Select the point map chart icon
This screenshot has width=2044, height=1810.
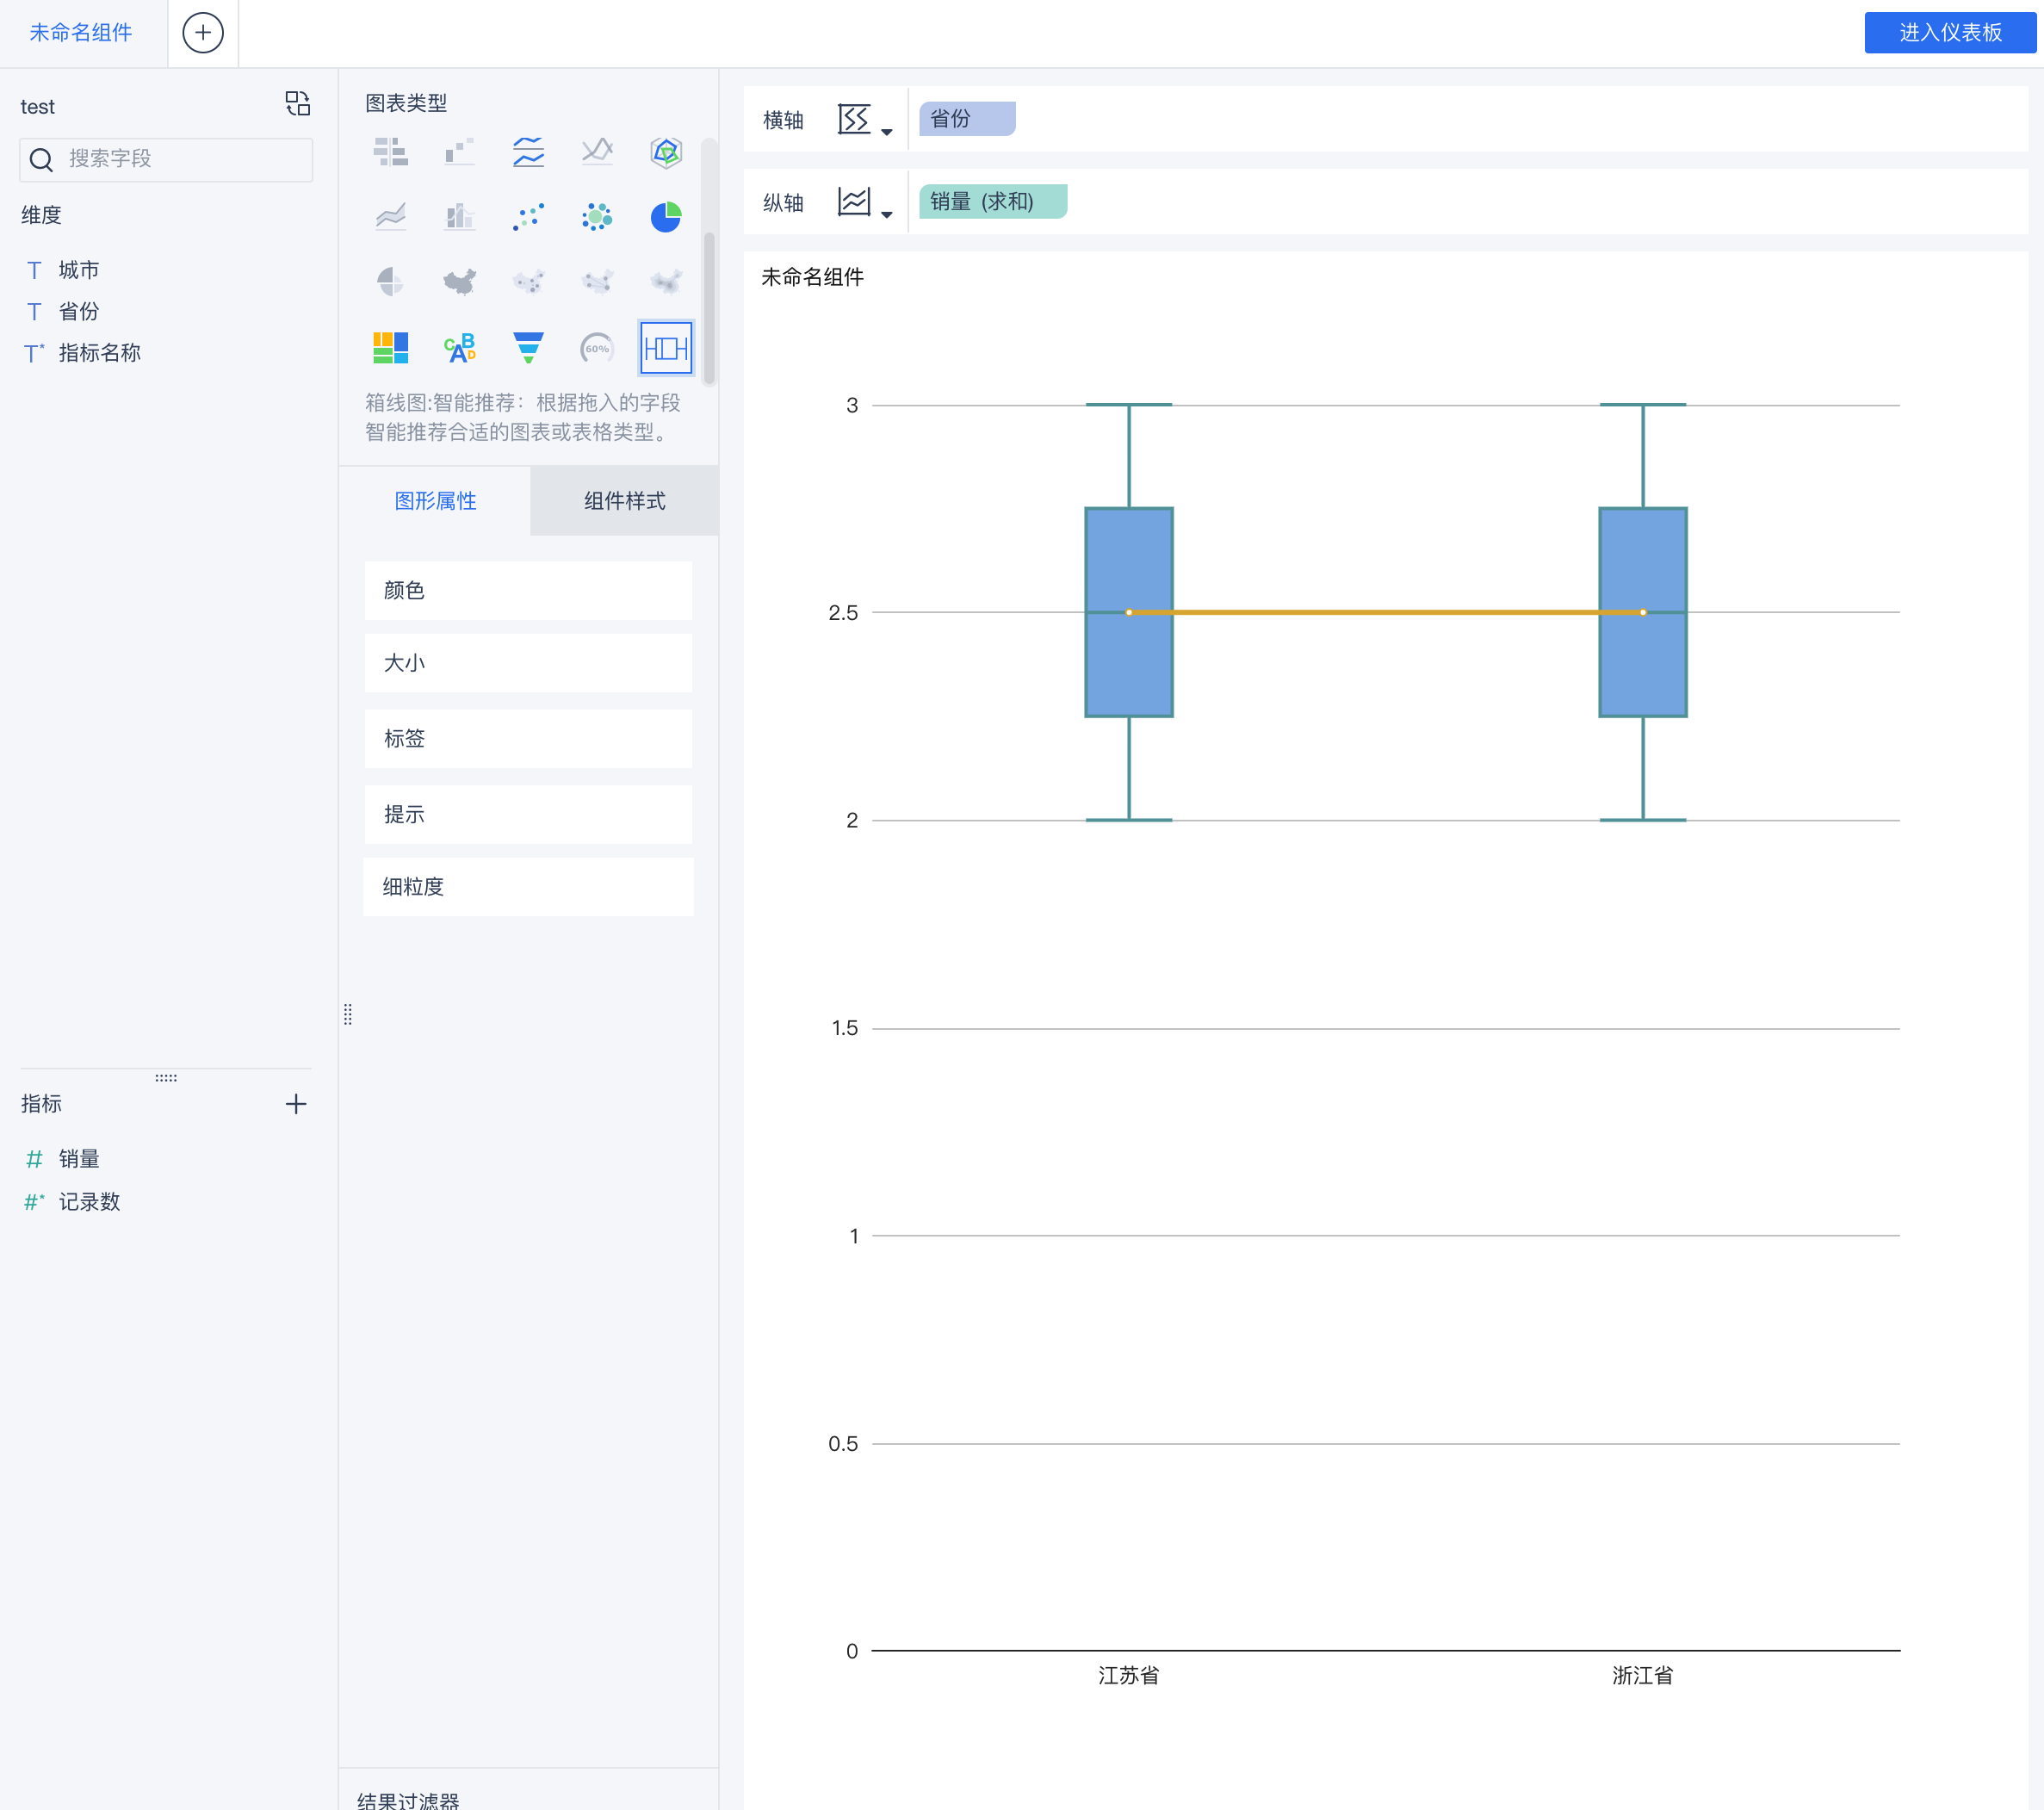[x=528, y=282]
